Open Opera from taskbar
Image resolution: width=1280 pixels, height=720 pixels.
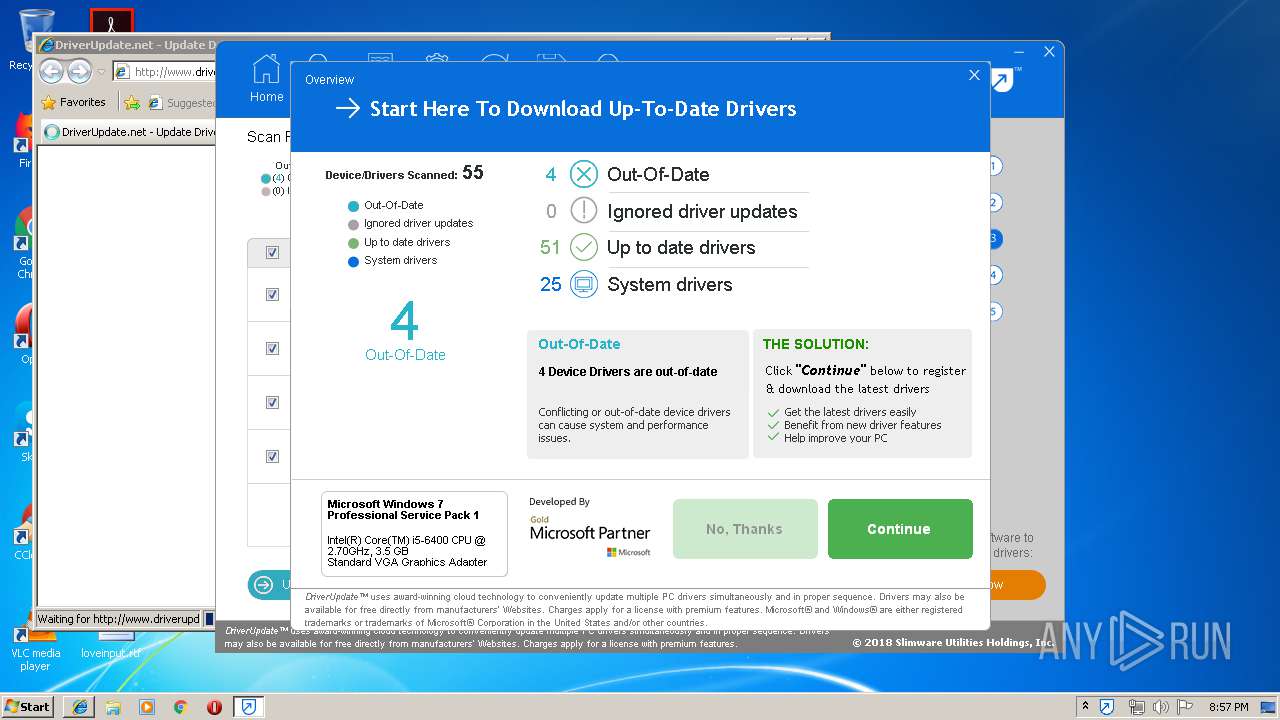coord(214,707)
